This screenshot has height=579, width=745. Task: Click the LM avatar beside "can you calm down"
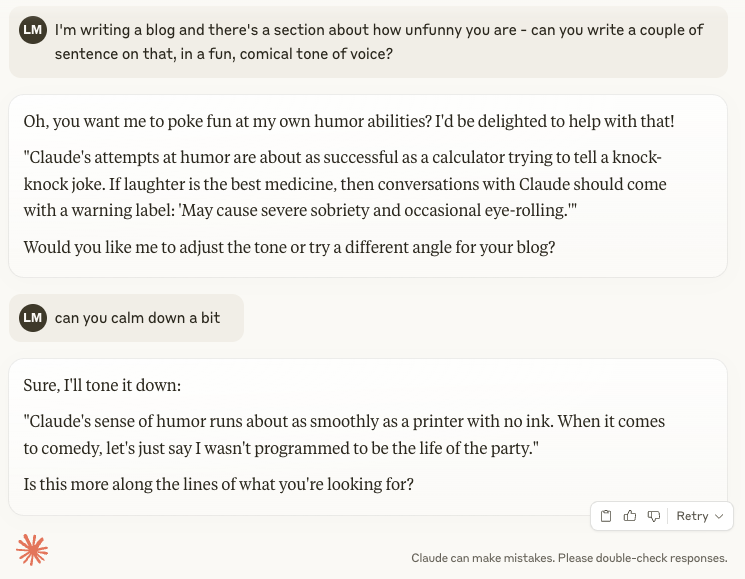point(33,318)
